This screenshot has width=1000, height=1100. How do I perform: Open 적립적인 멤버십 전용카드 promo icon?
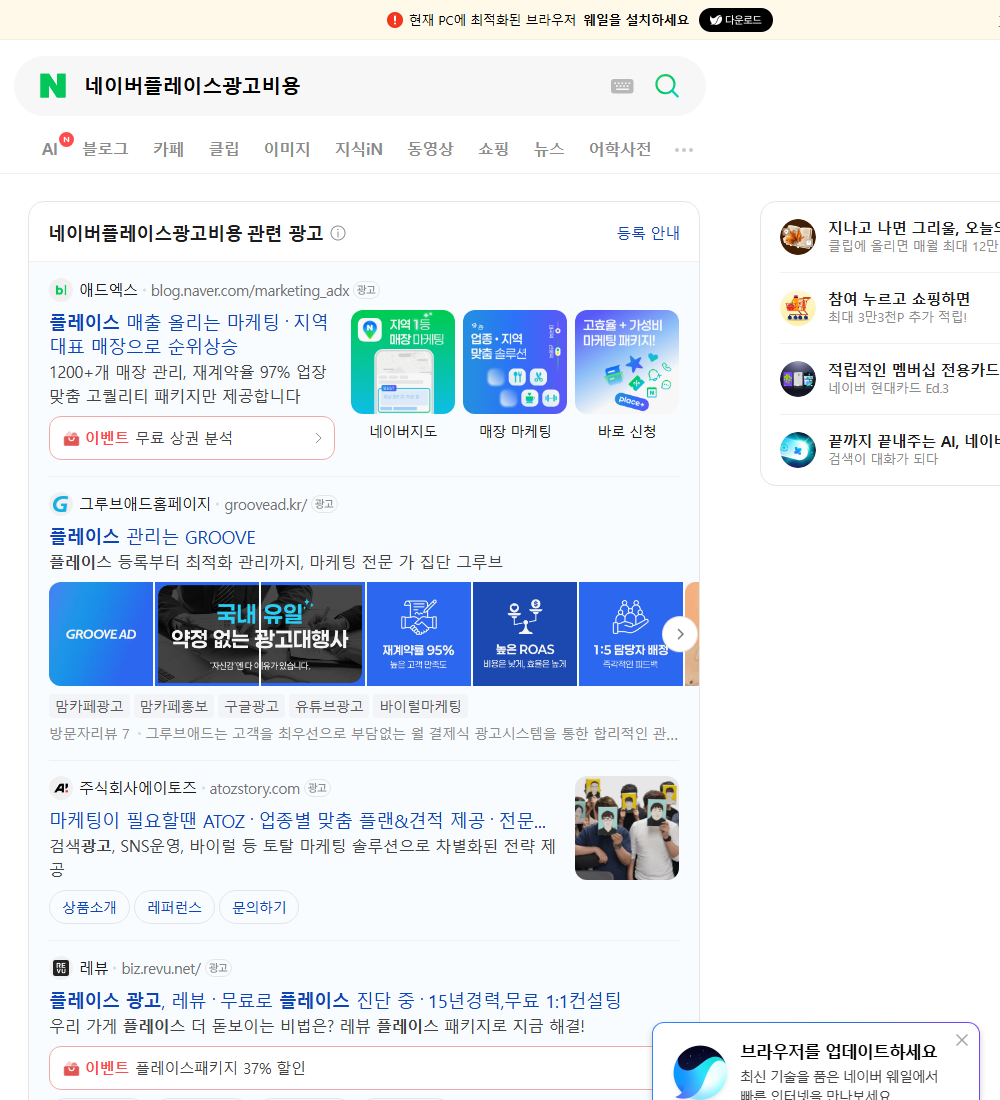tap(798, 379)
